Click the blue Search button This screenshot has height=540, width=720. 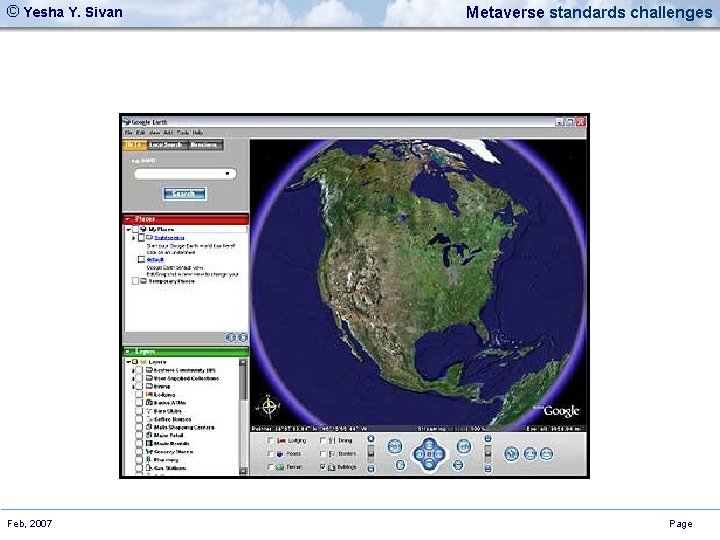(x=184, y=194)
